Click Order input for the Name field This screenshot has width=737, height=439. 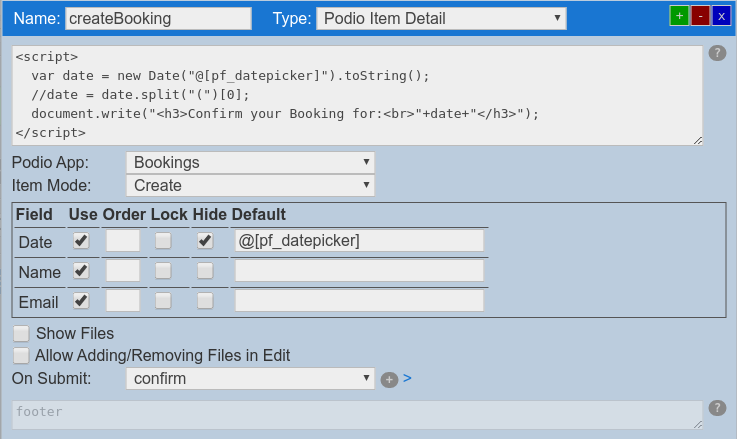click(123, 271)
